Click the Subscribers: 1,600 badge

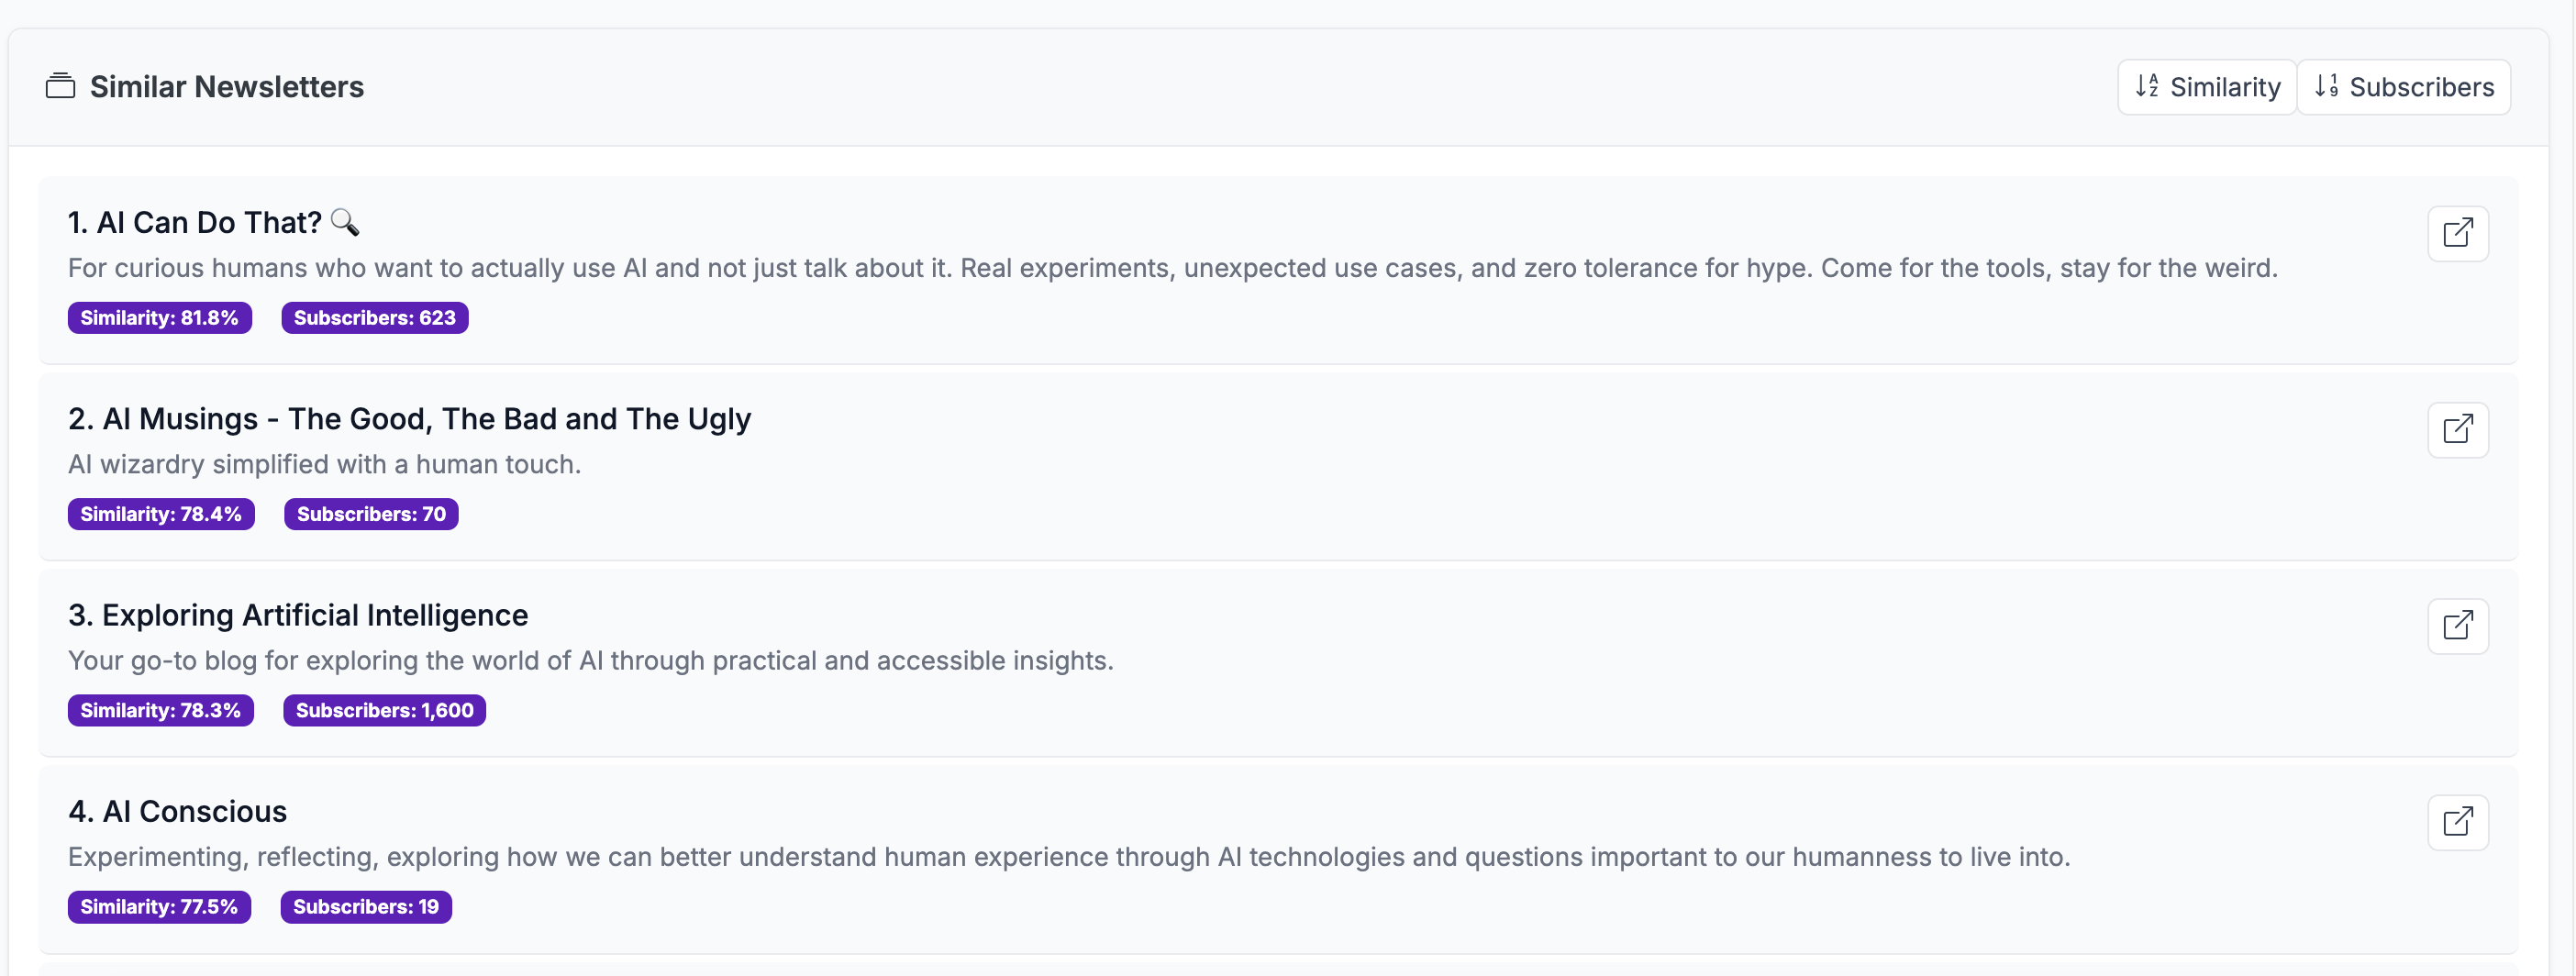pos(384,710)
